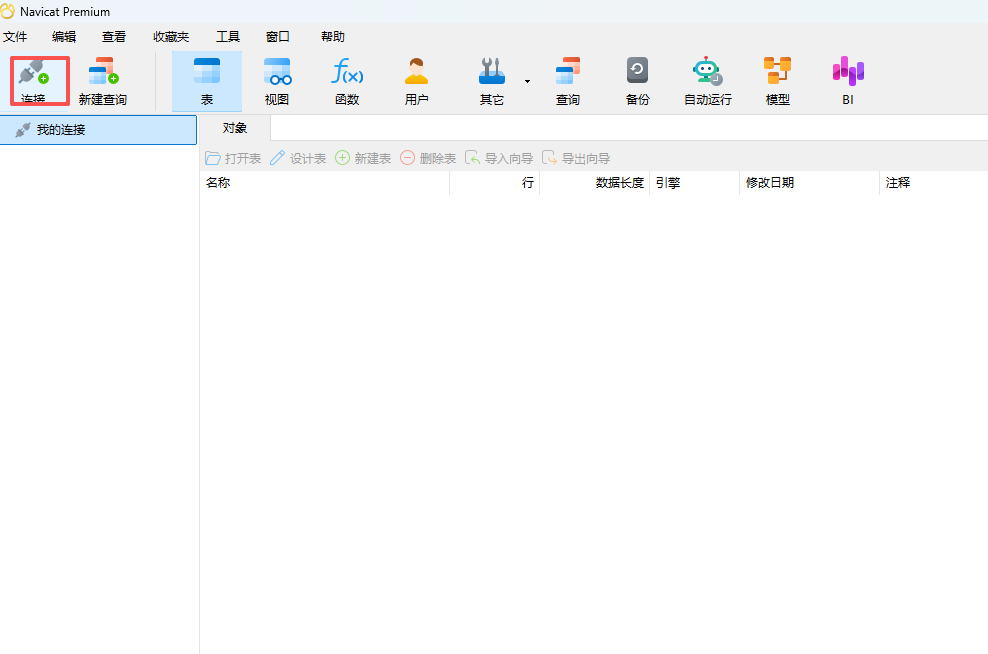Click the Navicat Premium title bar logo
The height and width of the screenshot is (654, 988).
(x=8, y=11)
